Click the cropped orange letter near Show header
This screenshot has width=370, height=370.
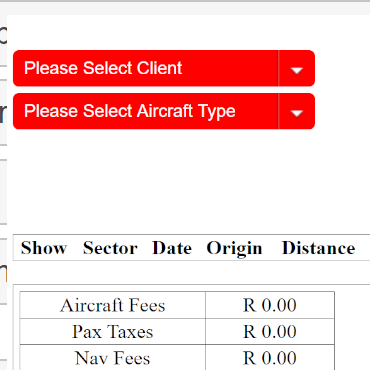point(3,273)
